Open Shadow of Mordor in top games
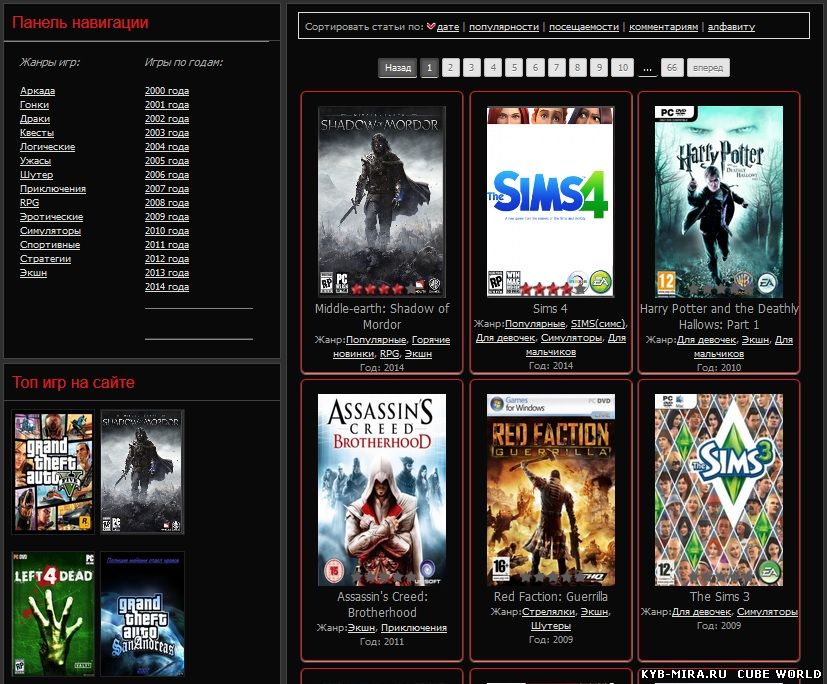827x684 pixels. pos(142,472)
